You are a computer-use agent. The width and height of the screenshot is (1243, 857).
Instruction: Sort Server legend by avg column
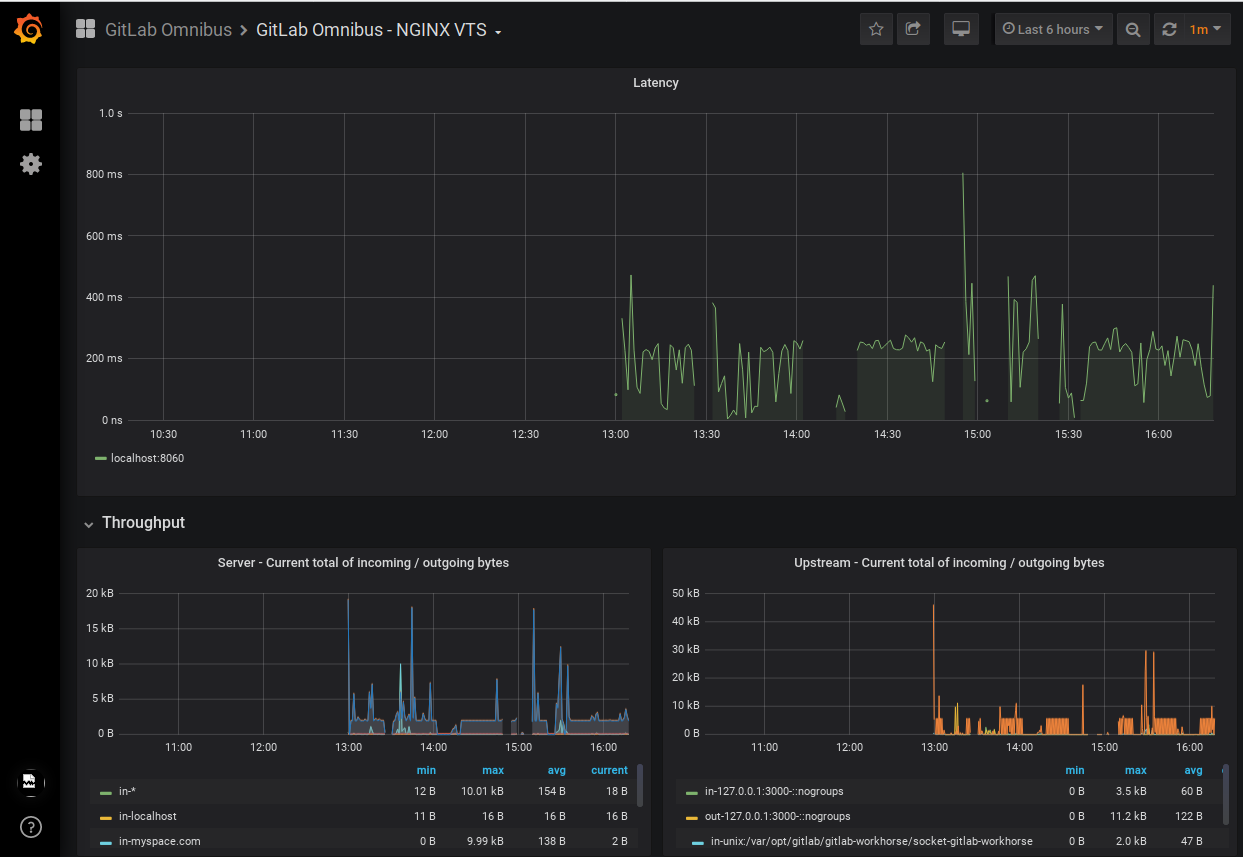tap(555, 771)
